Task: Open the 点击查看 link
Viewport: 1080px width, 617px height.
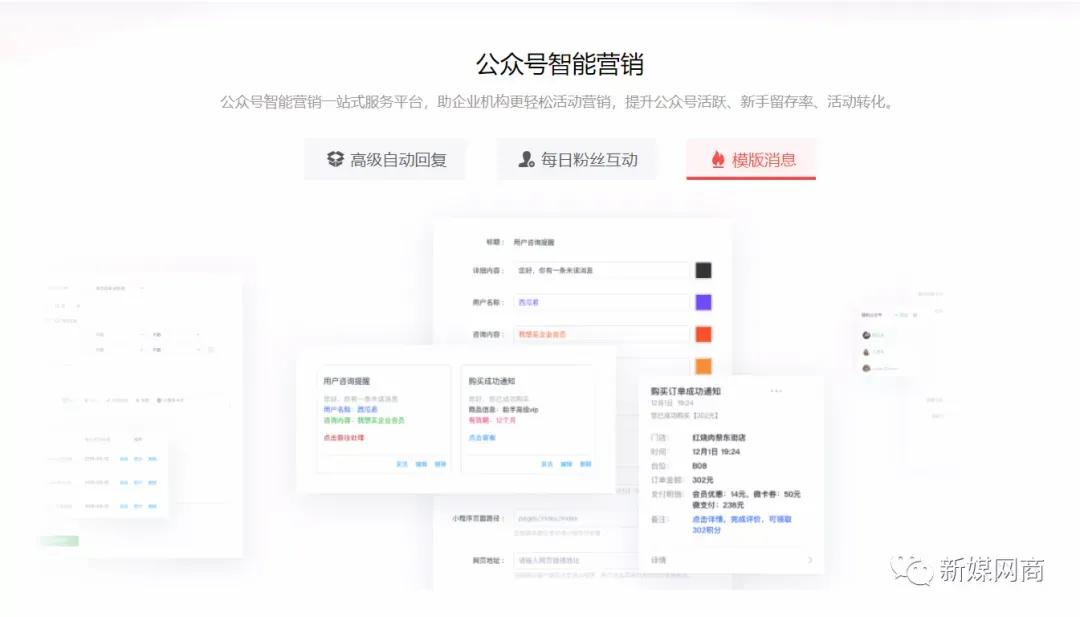Action: pyautogui.click(x=481, y=437)
